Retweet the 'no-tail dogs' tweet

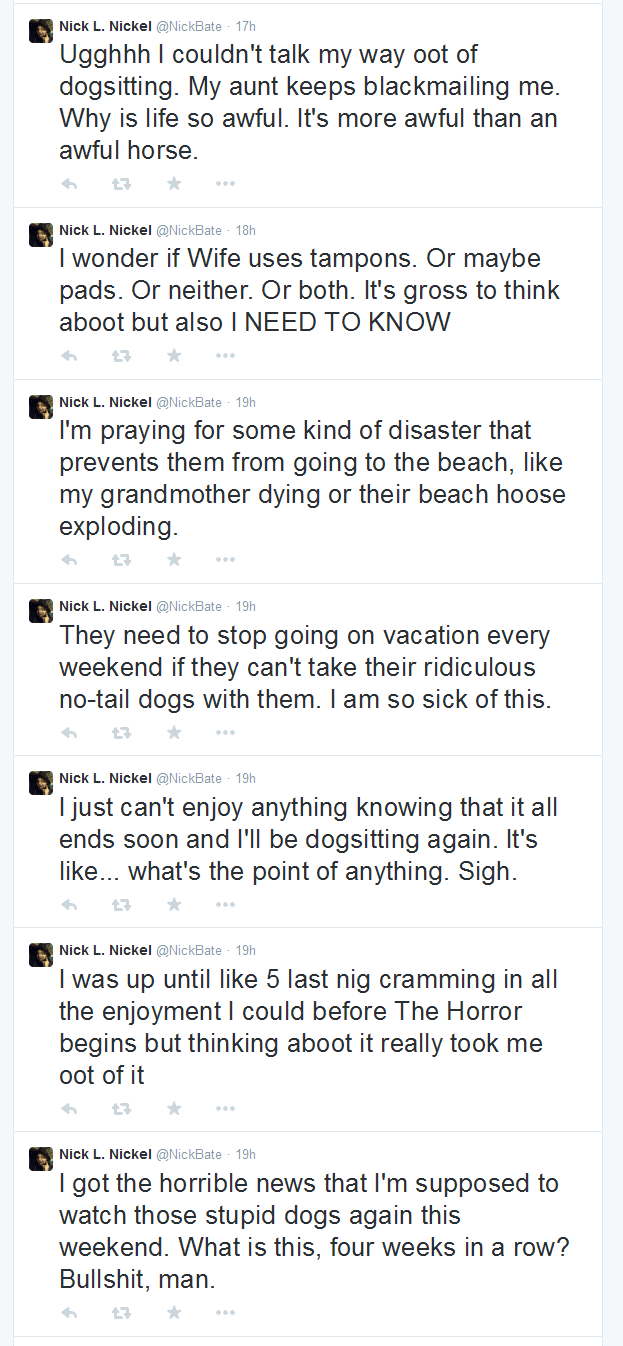tap(121, 732)
